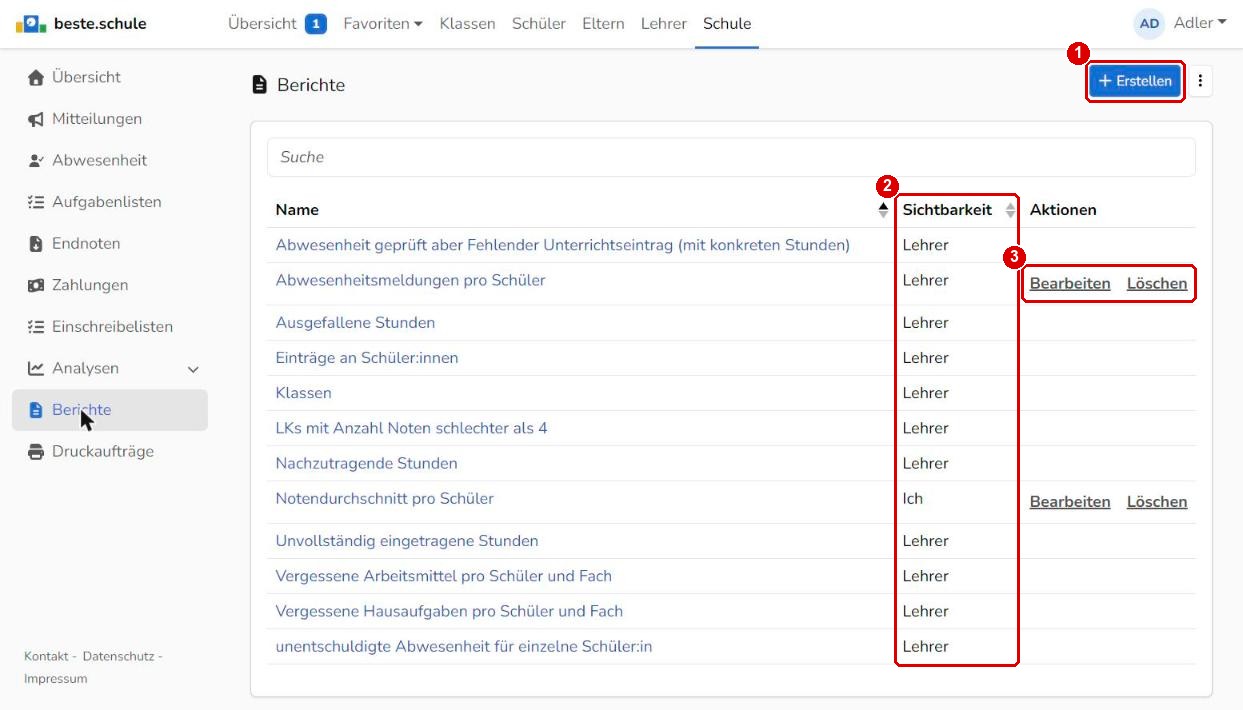1243x710 pixels.
Task: Open the three-dot options menu next to Erstellen
Action: [1201, 81]
